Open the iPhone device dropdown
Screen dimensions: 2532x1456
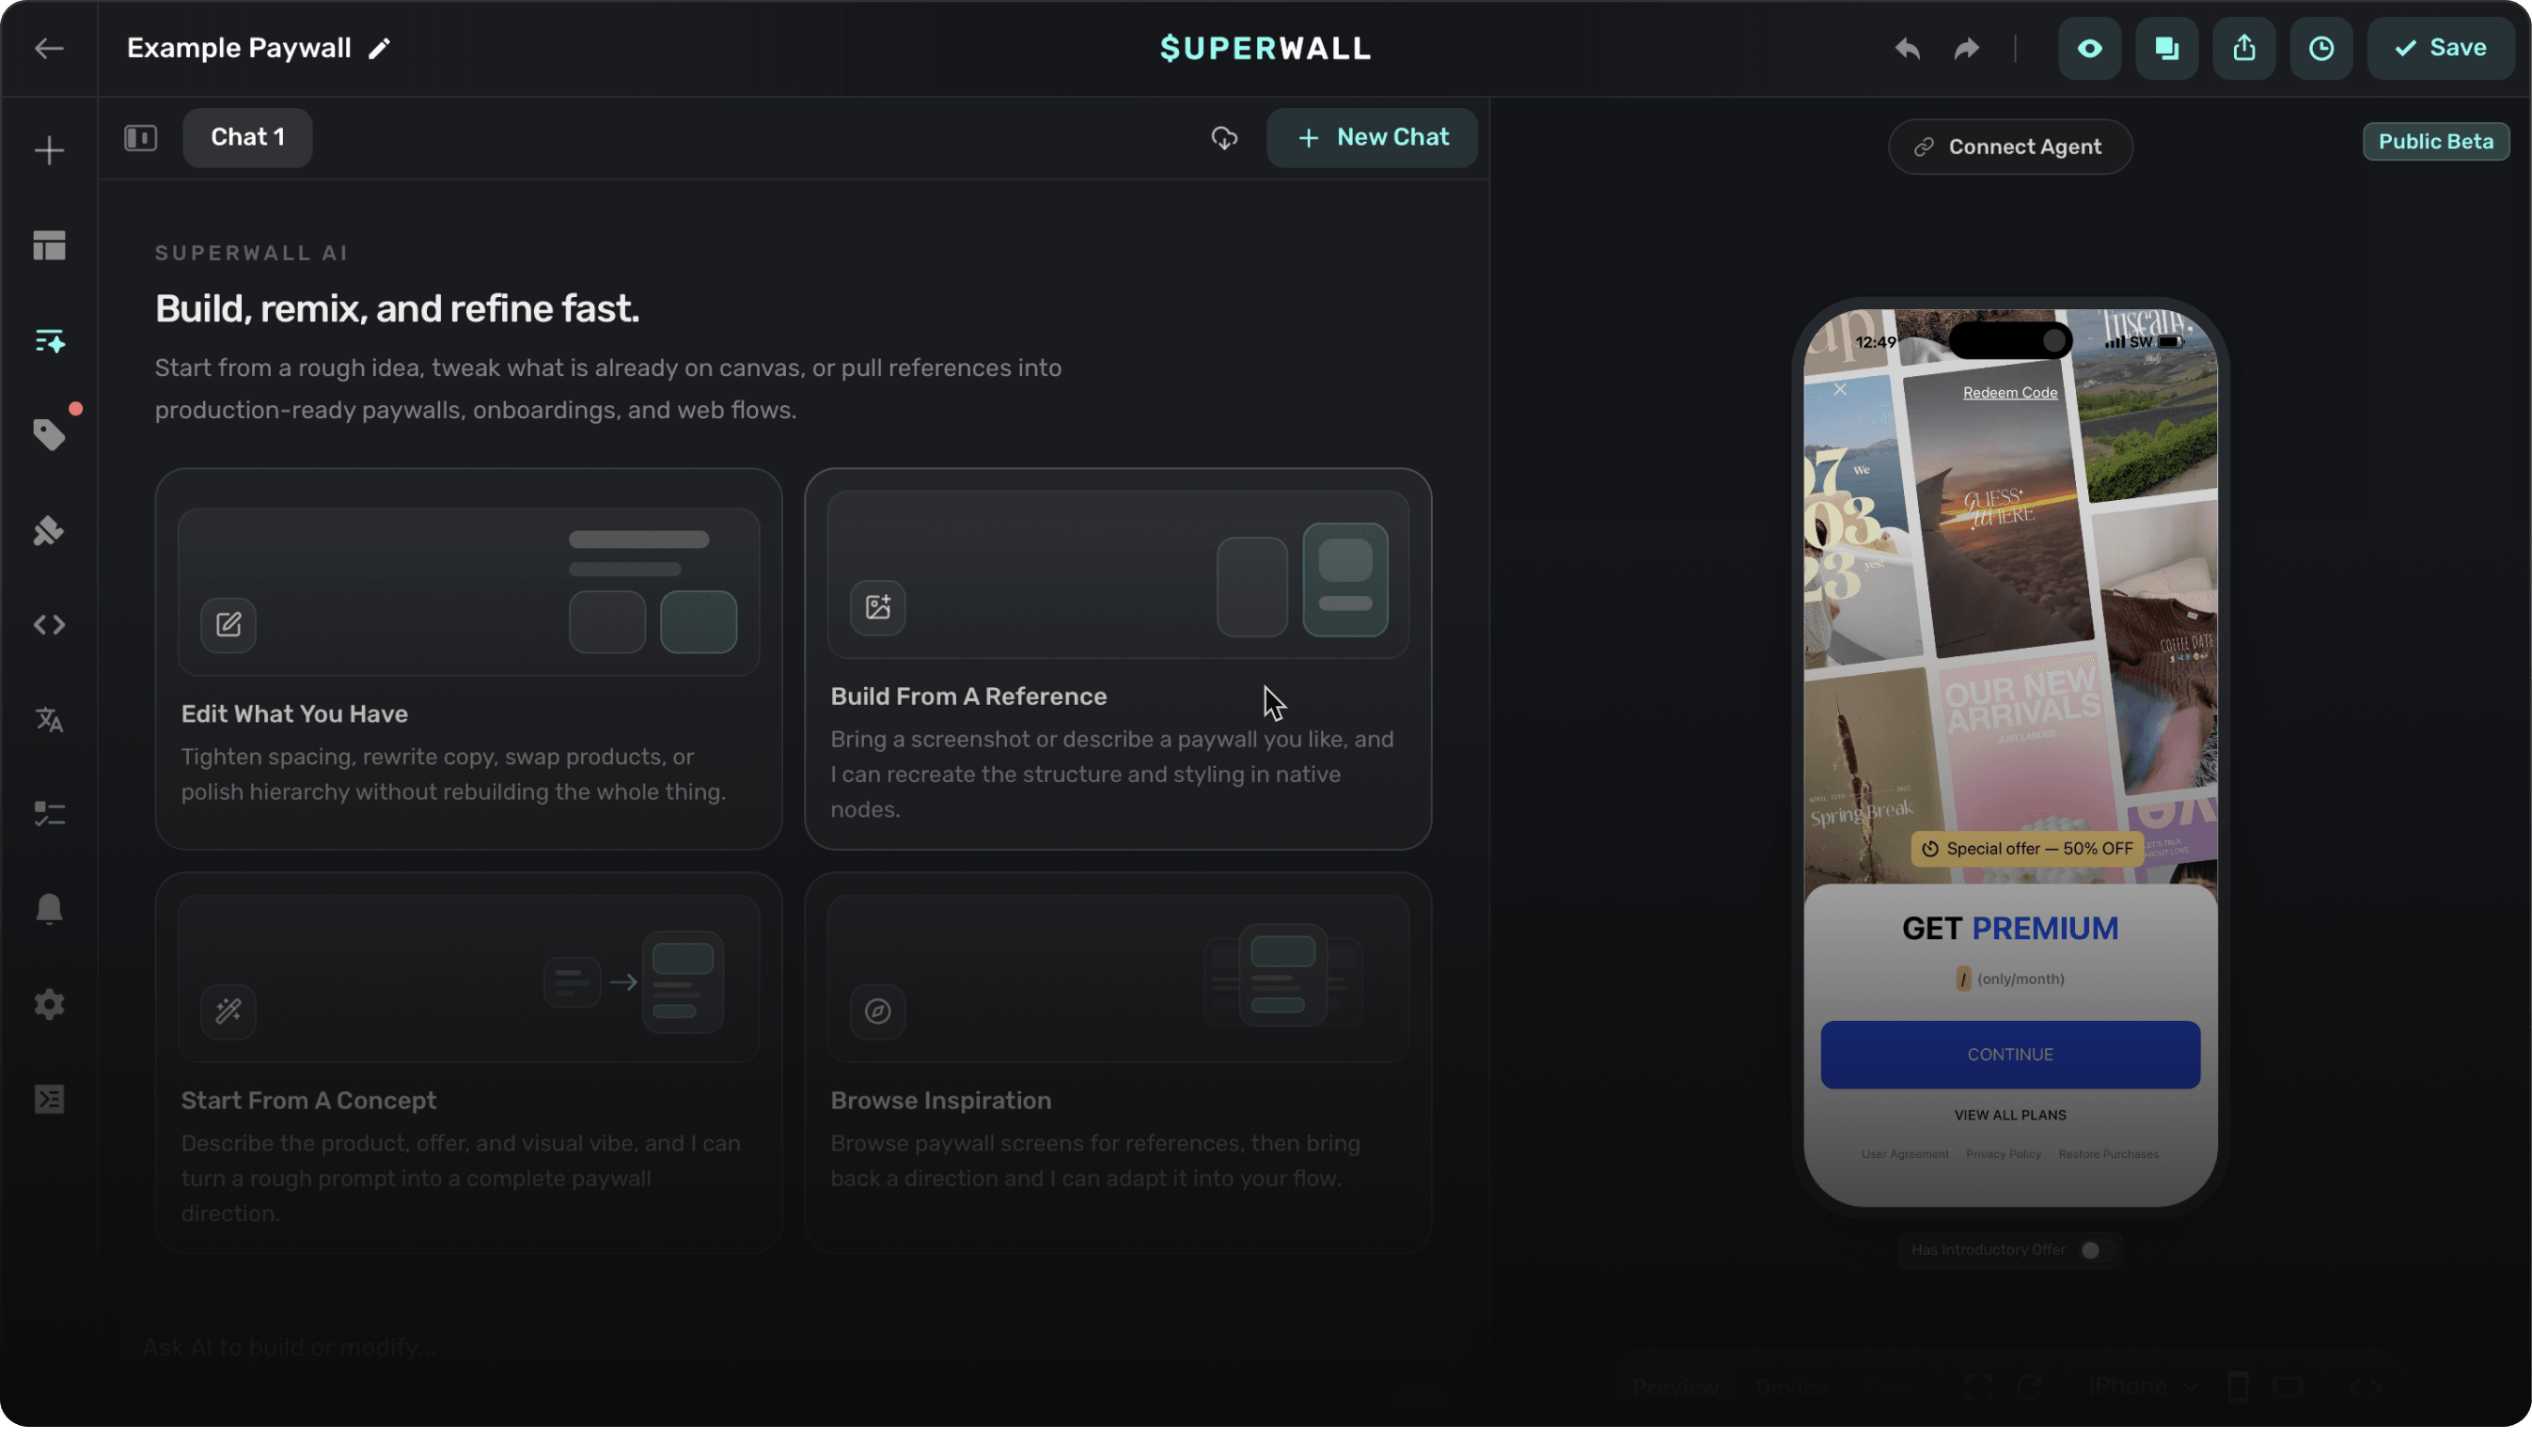[2143, 1387]
